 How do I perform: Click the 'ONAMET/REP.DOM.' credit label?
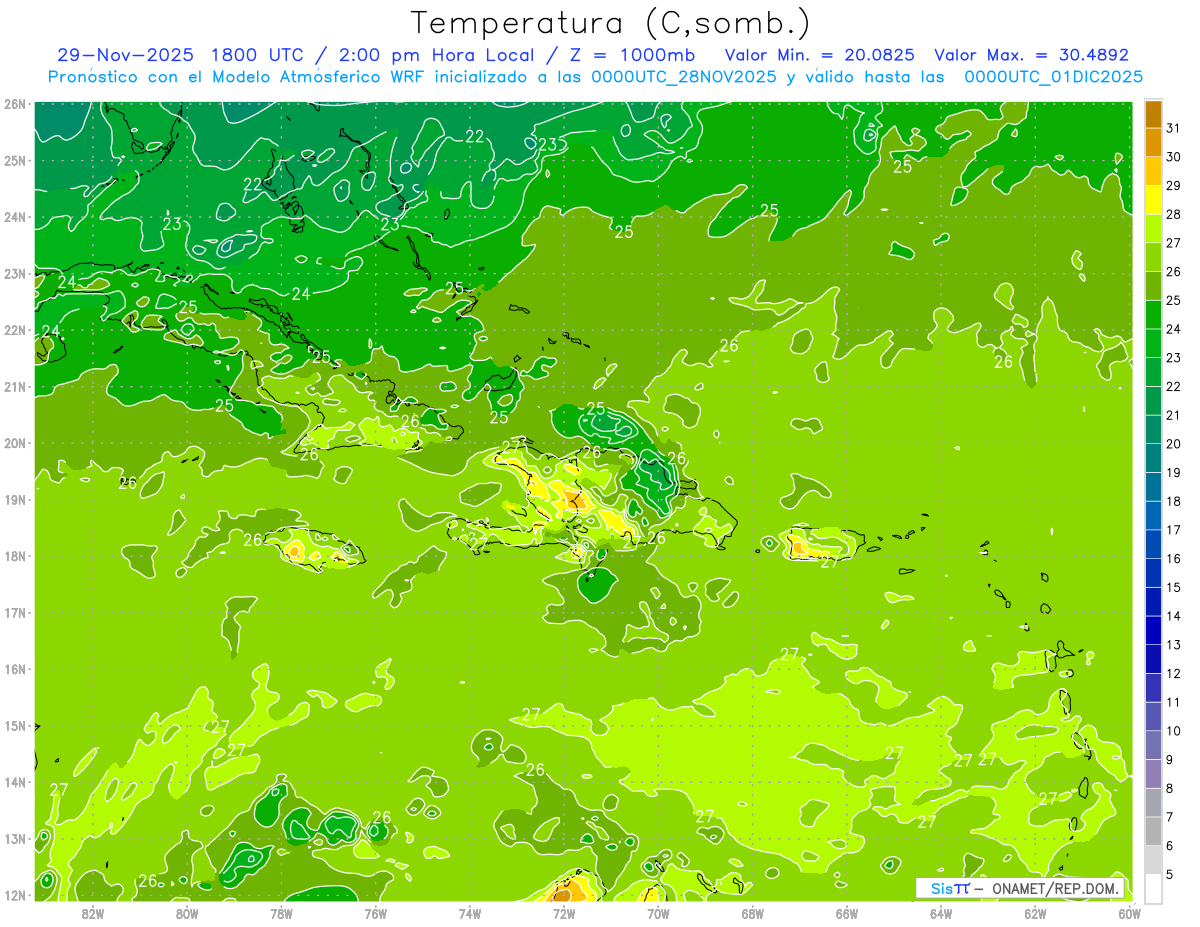[1056, 889]
